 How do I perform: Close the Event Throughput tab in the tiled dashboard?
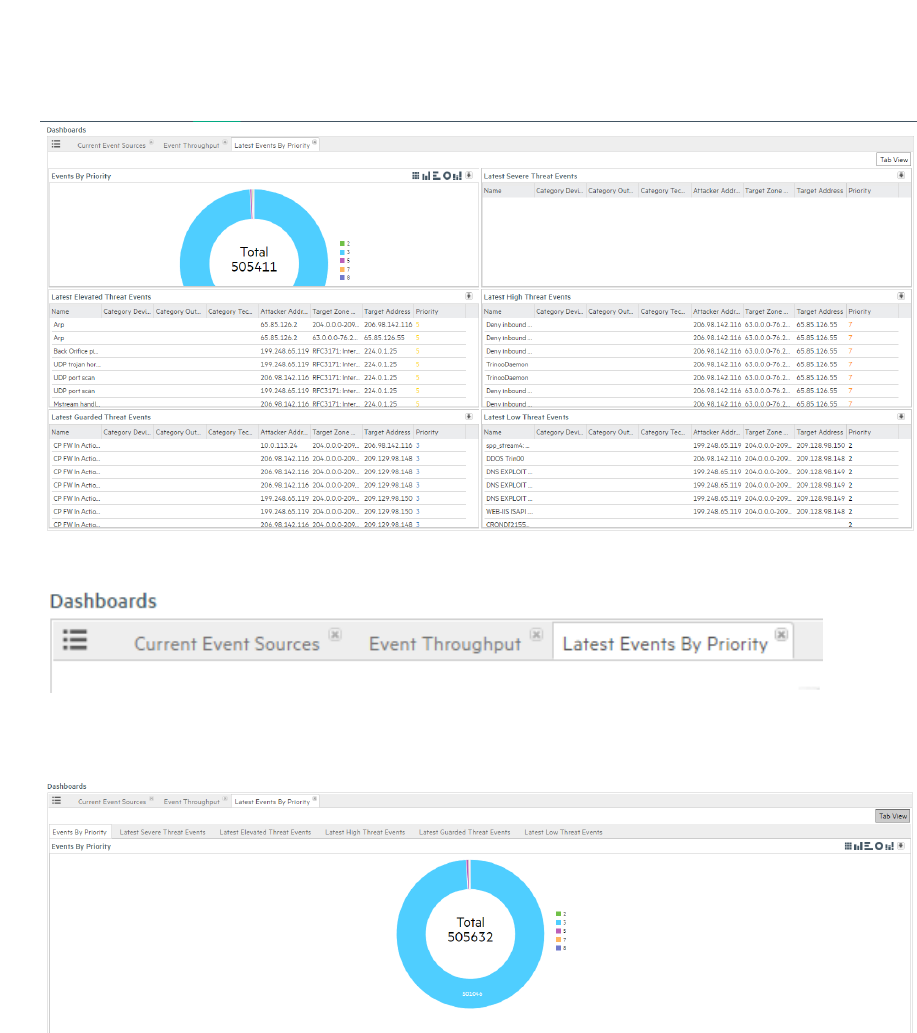click(x=225, y=142)
